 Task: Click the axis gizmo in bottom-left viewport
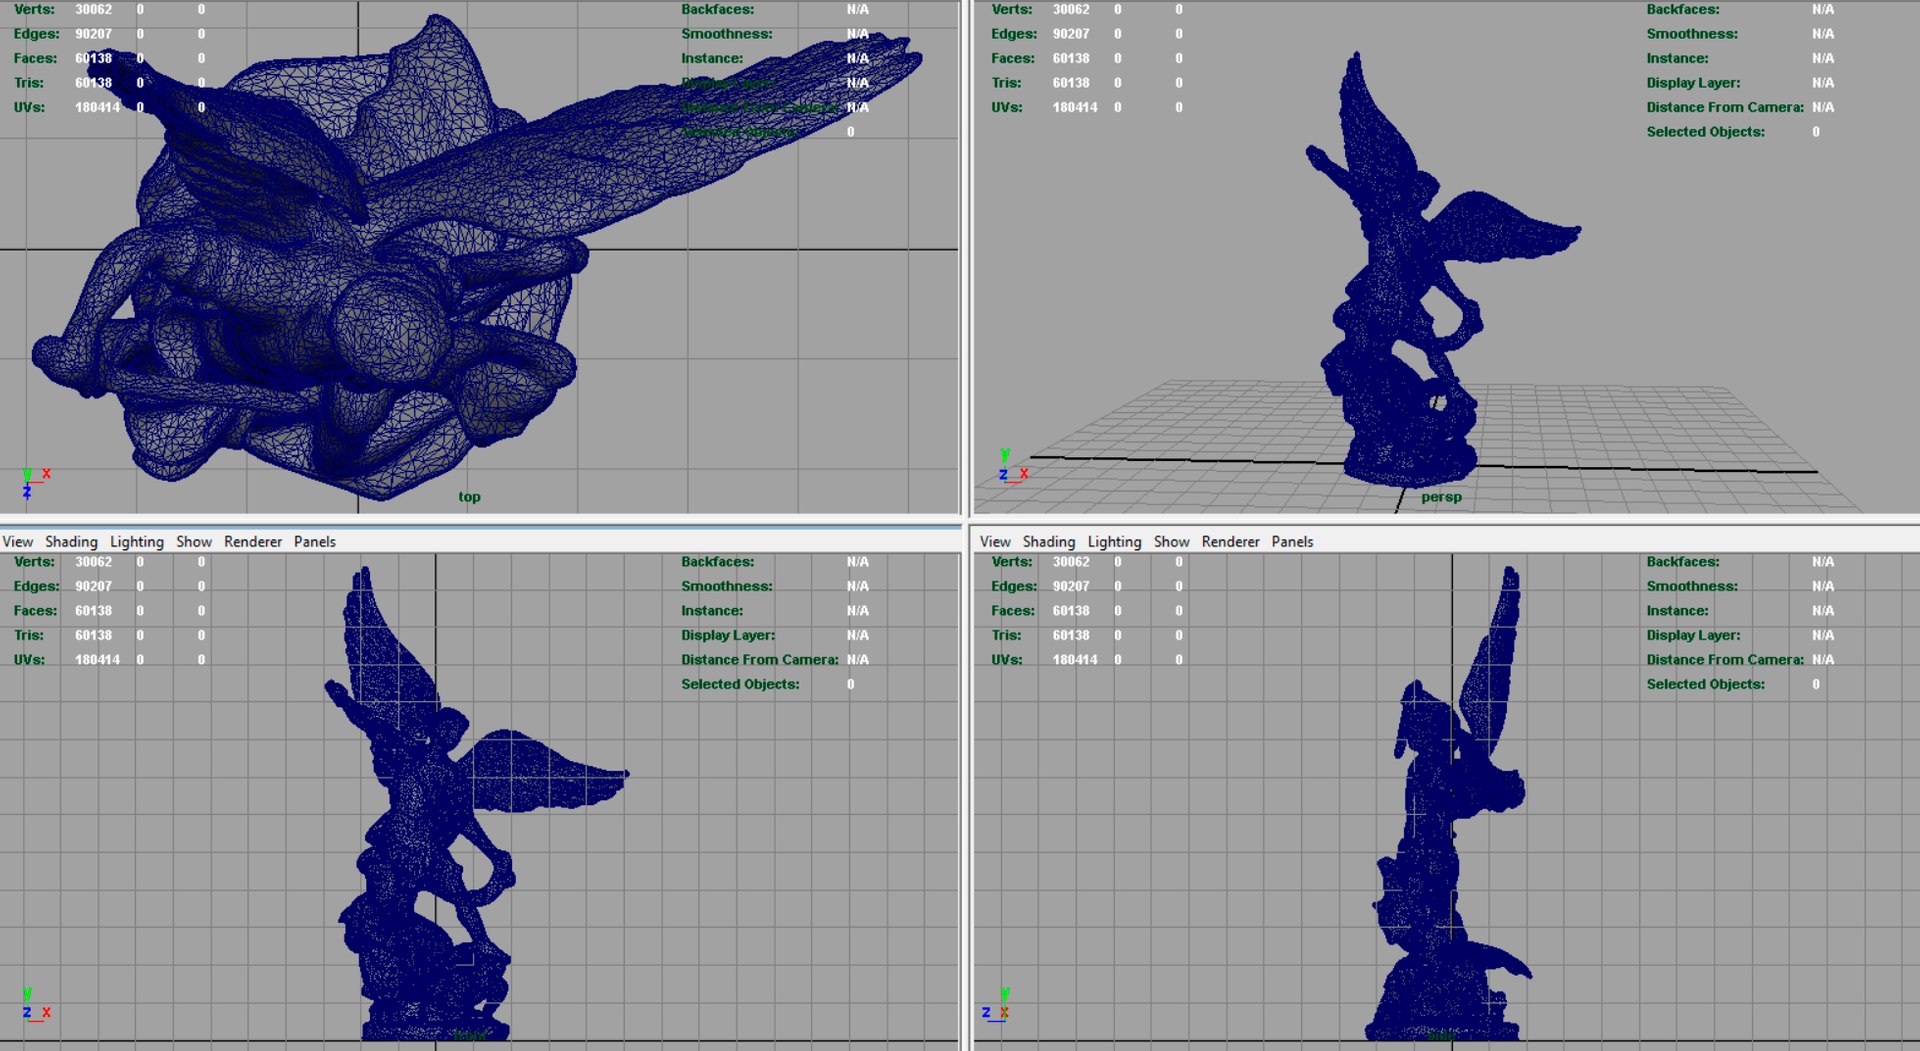pyautogui.click(x=35, y=1005)
